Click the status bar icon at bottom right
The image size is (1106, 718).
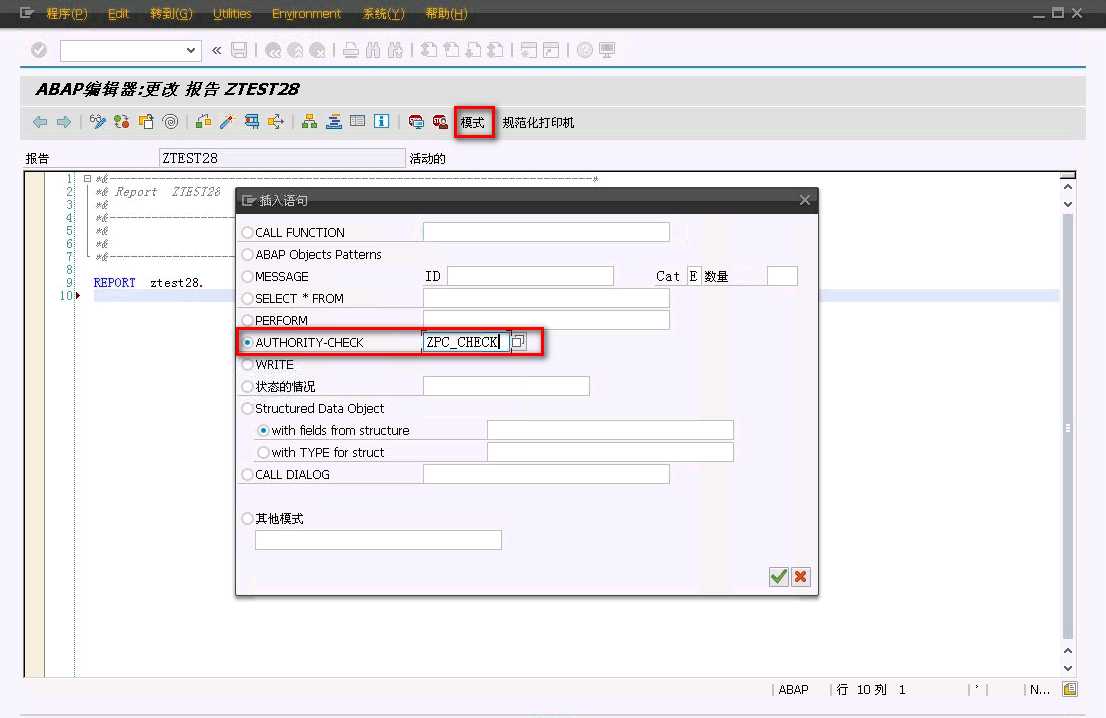[x=1070, y=689]
